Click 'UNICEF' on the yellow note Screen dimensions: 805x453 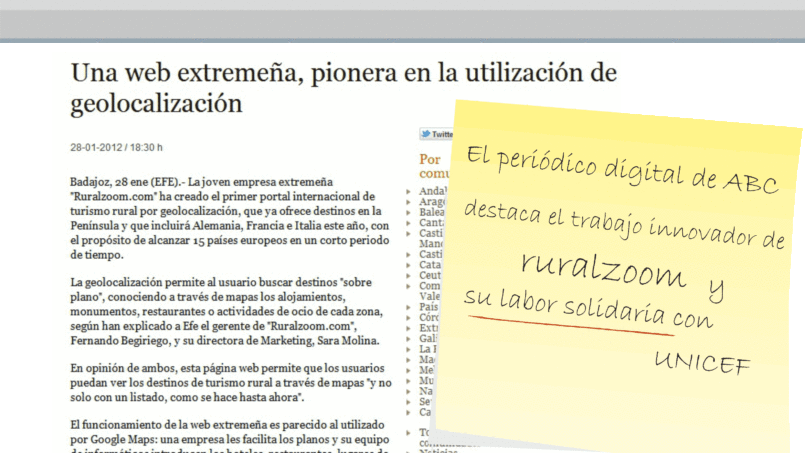(701, 362)
